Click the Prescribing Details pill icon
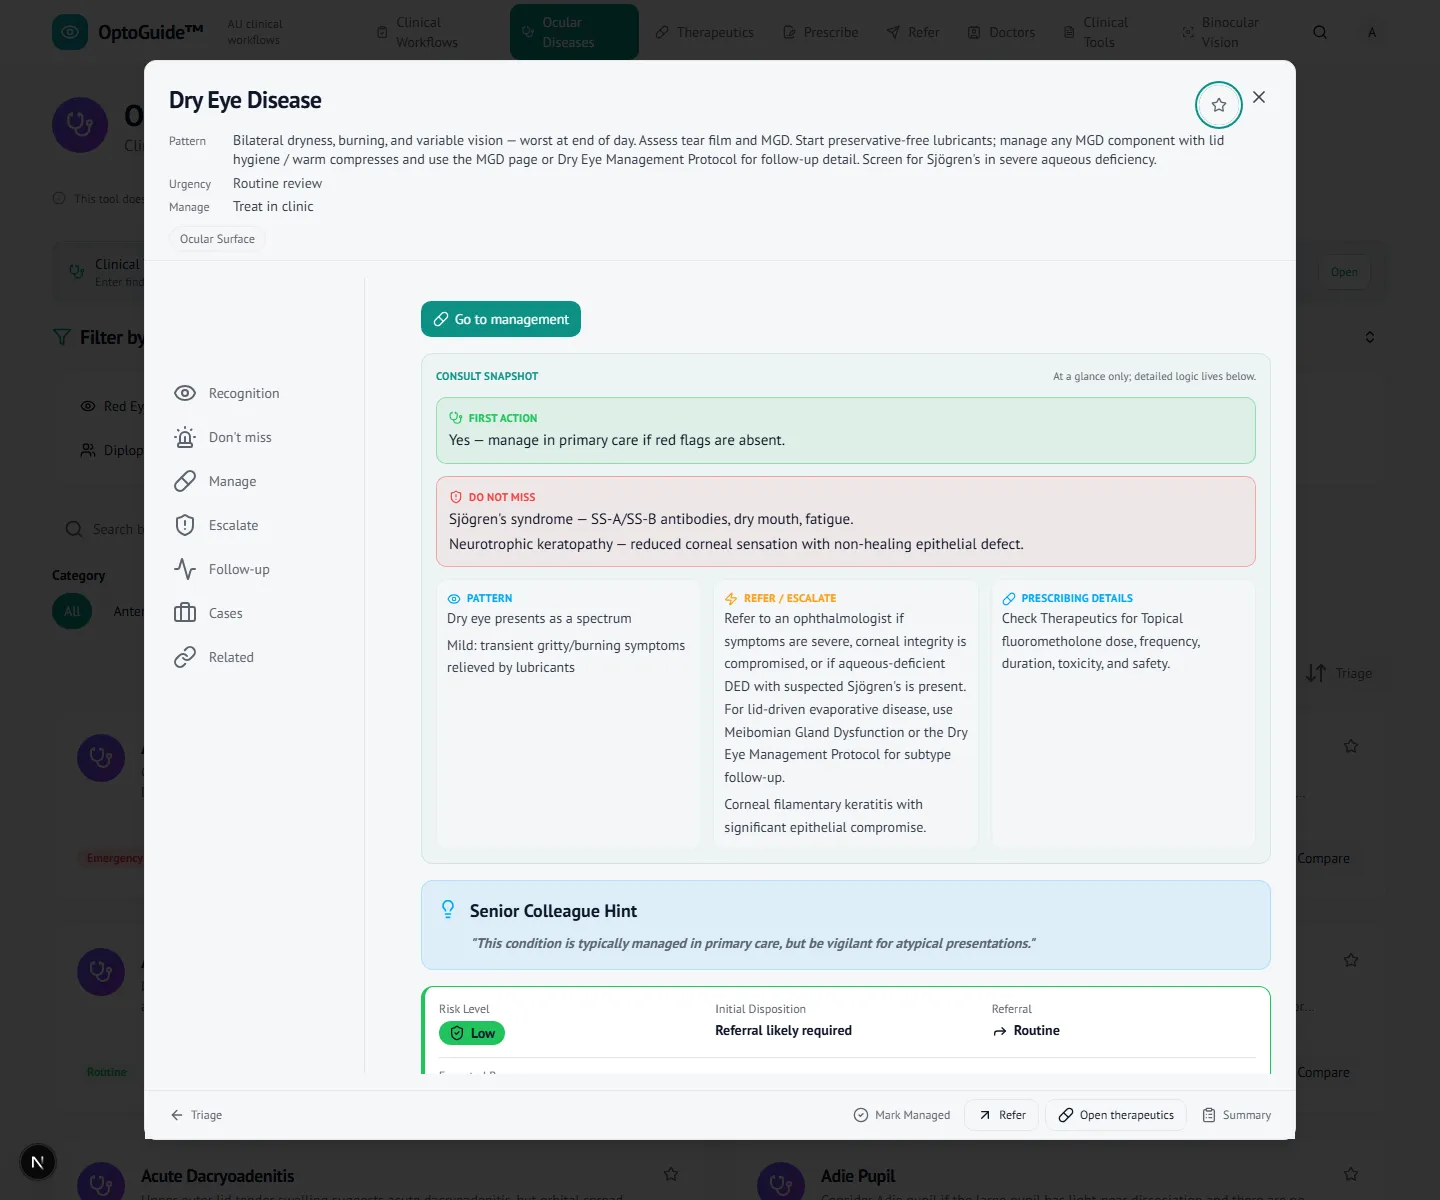 tap(1009, 598)
